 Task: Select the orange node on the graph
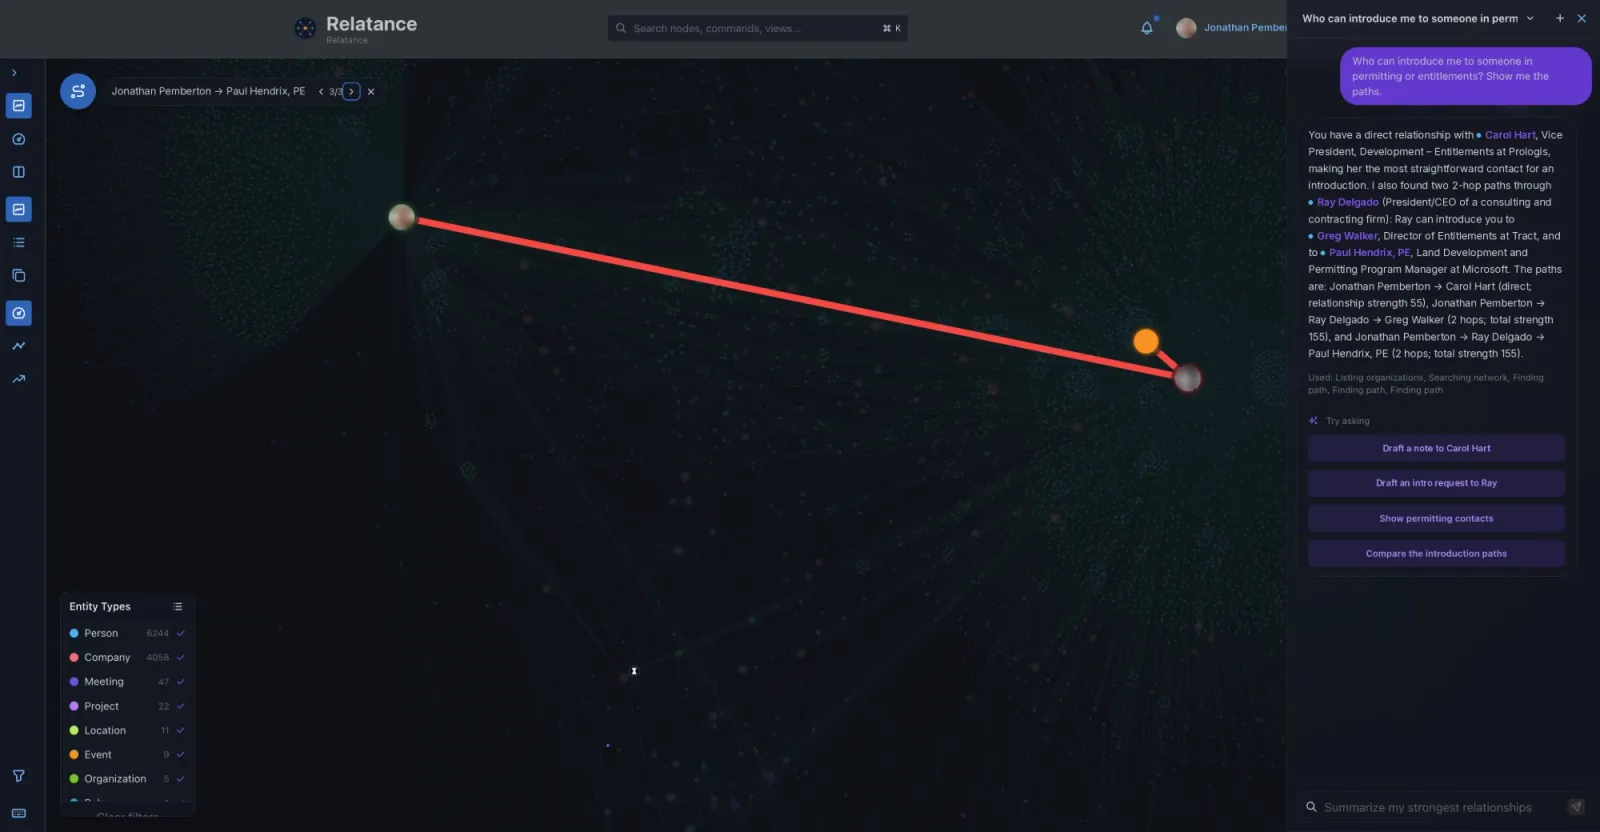[1146, 341]
